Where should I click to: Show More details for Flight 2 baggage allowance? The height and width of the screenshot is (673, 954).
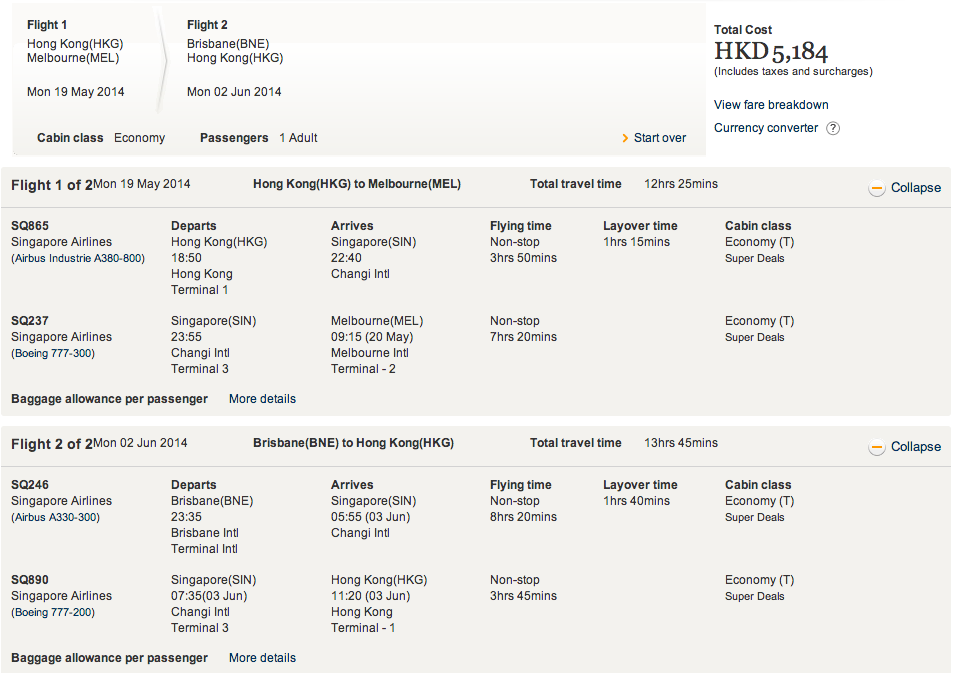point(262,658)
